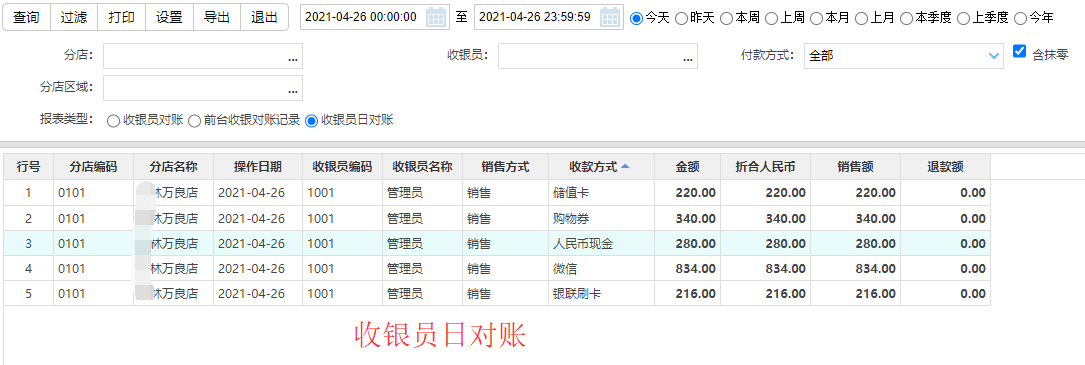Select the 储值卡 payment row cell

coord(601,193)
